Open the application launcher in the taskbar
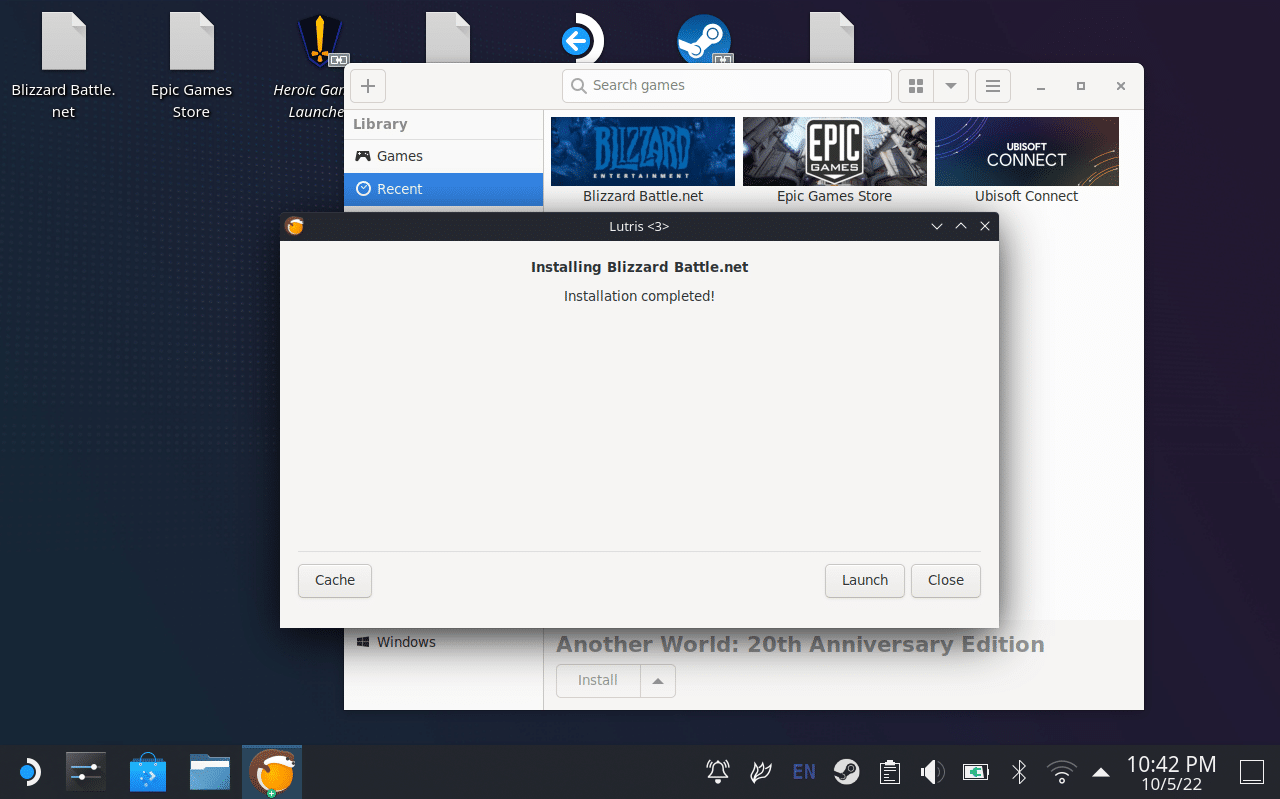The width and height of the screenshot is (1280, 799). [x=30, y=772]
